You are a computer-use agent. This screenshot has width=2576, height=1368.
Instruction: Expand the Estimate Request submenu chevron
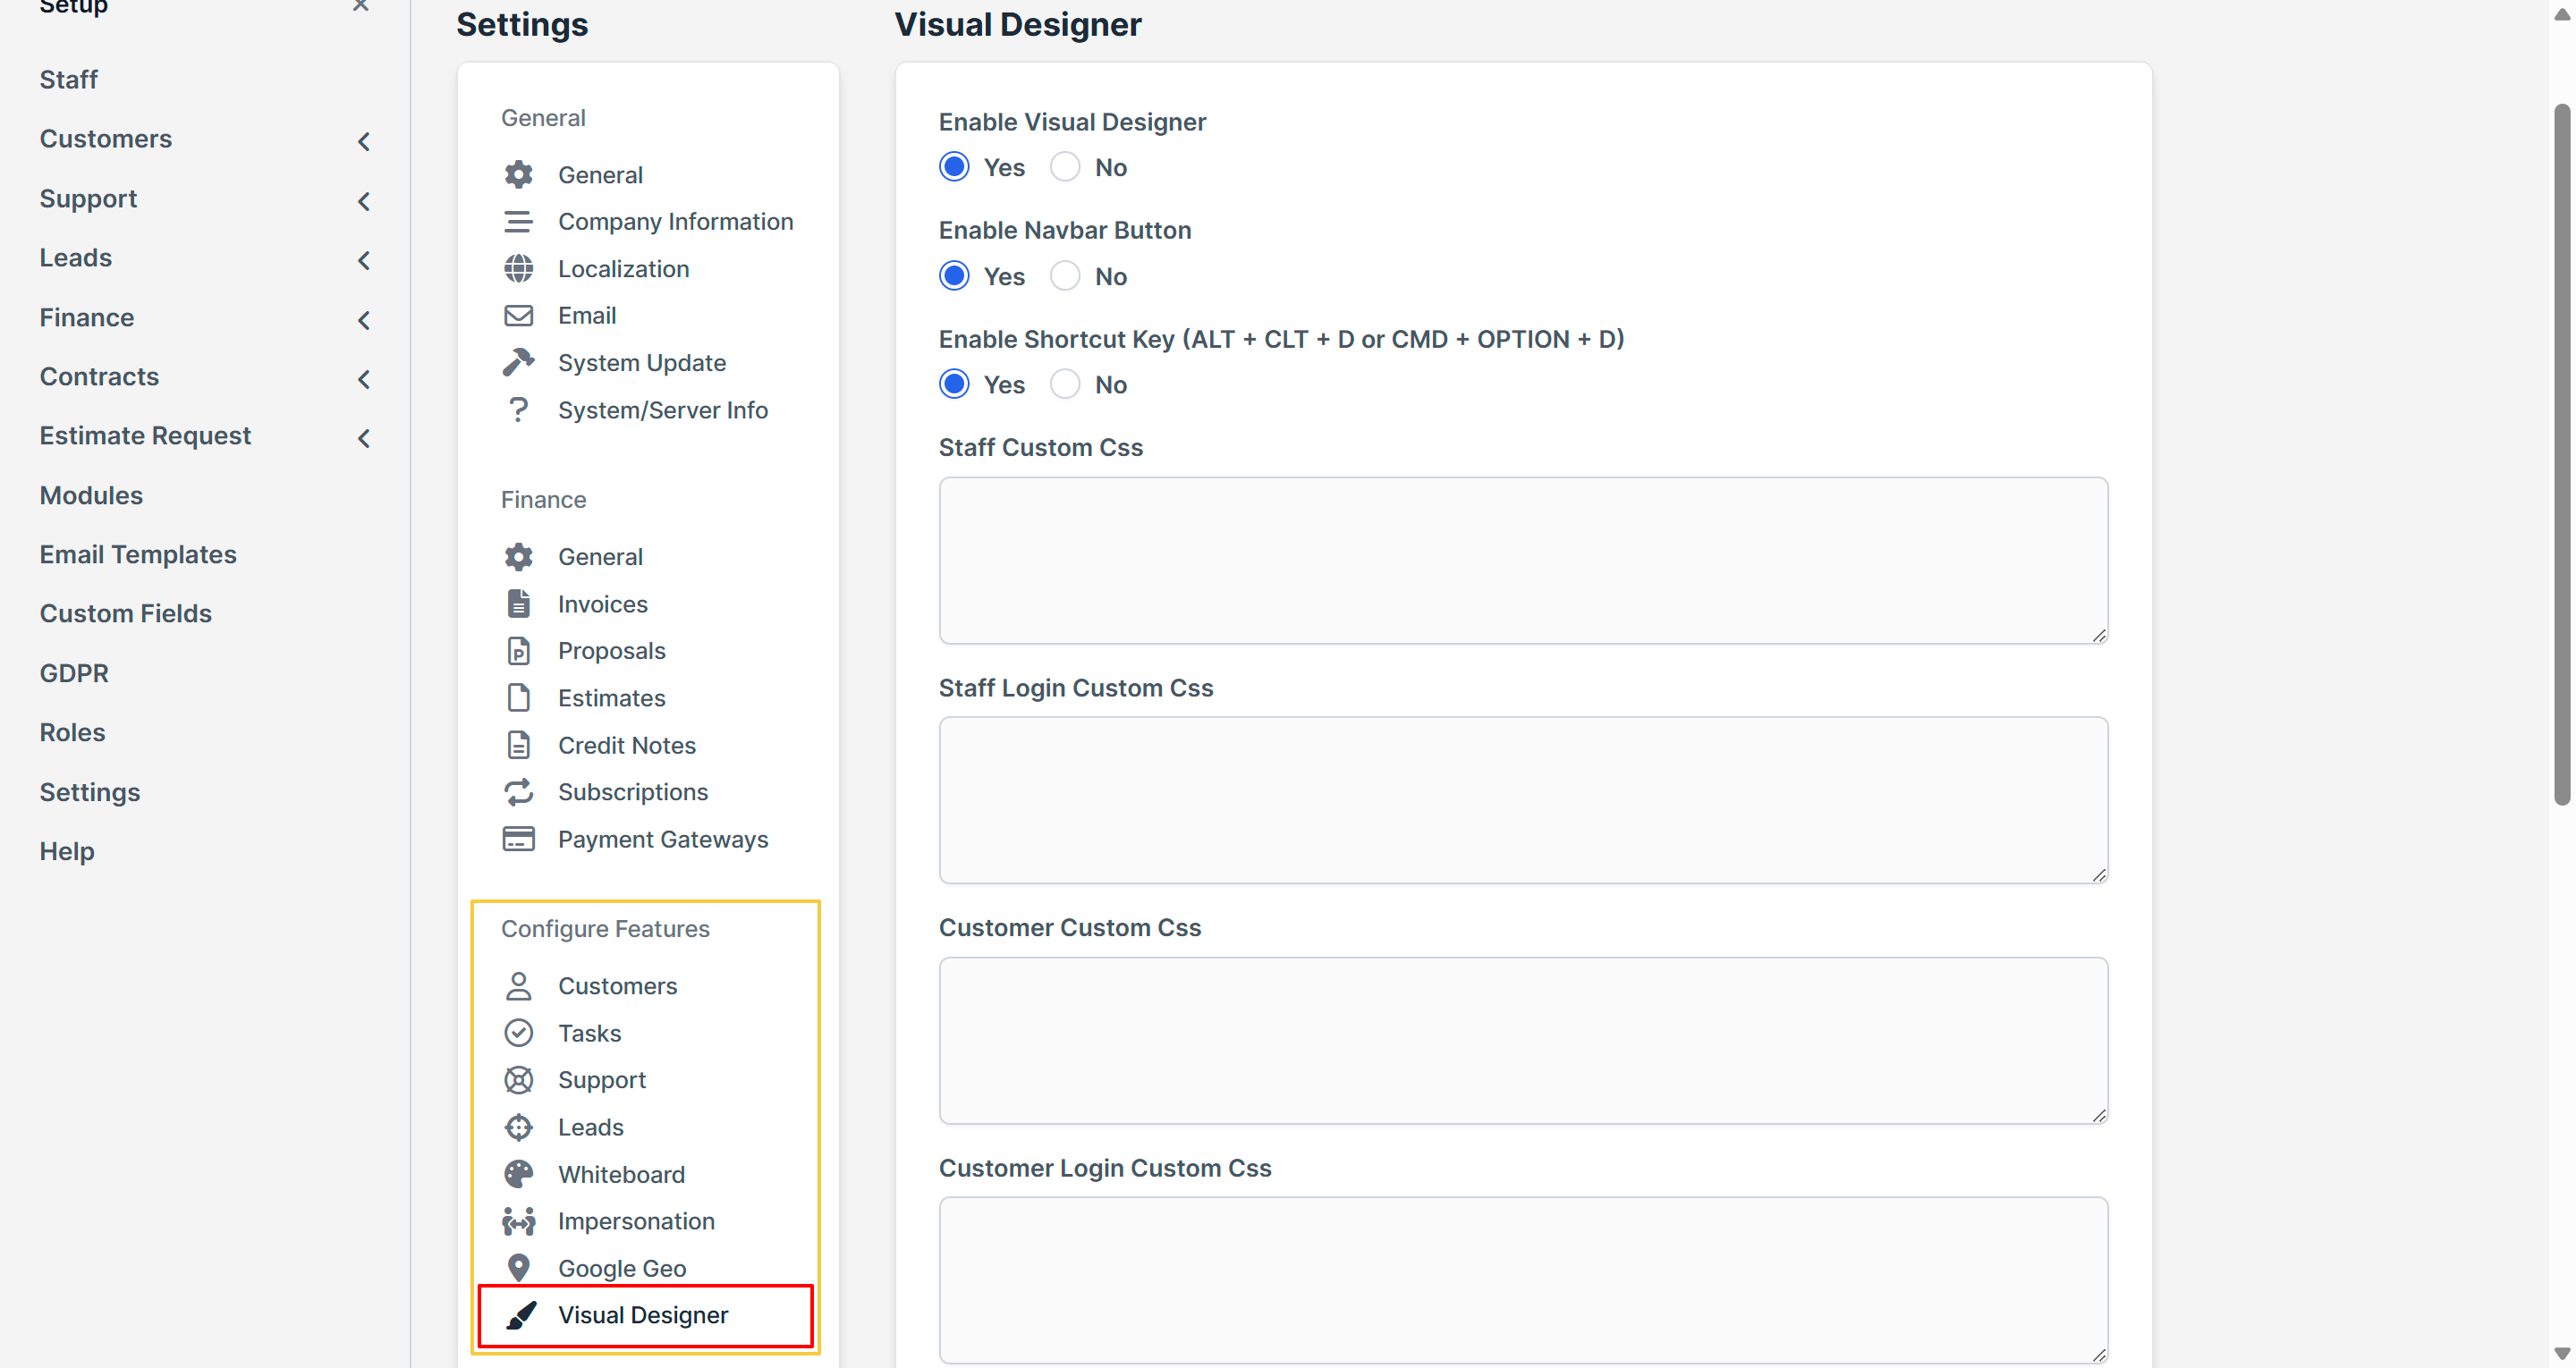click(x=364, y=438)
